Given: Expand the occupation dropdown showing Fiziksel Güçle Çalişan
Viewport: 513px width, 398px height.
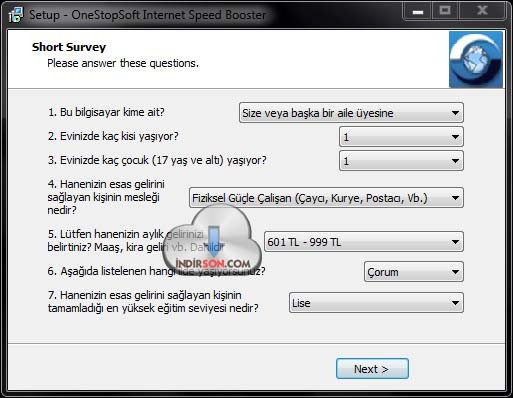Looking at the screenshot, I should pos(326,198).
